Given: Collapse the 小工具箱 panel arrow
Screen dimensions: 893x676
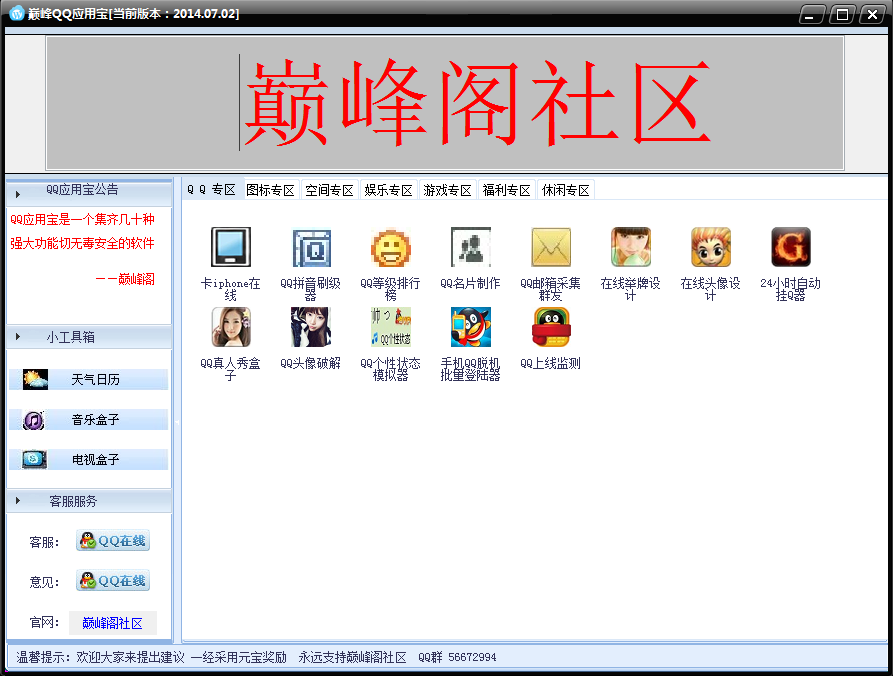Looking at the screenshot, I should point(18,337).
